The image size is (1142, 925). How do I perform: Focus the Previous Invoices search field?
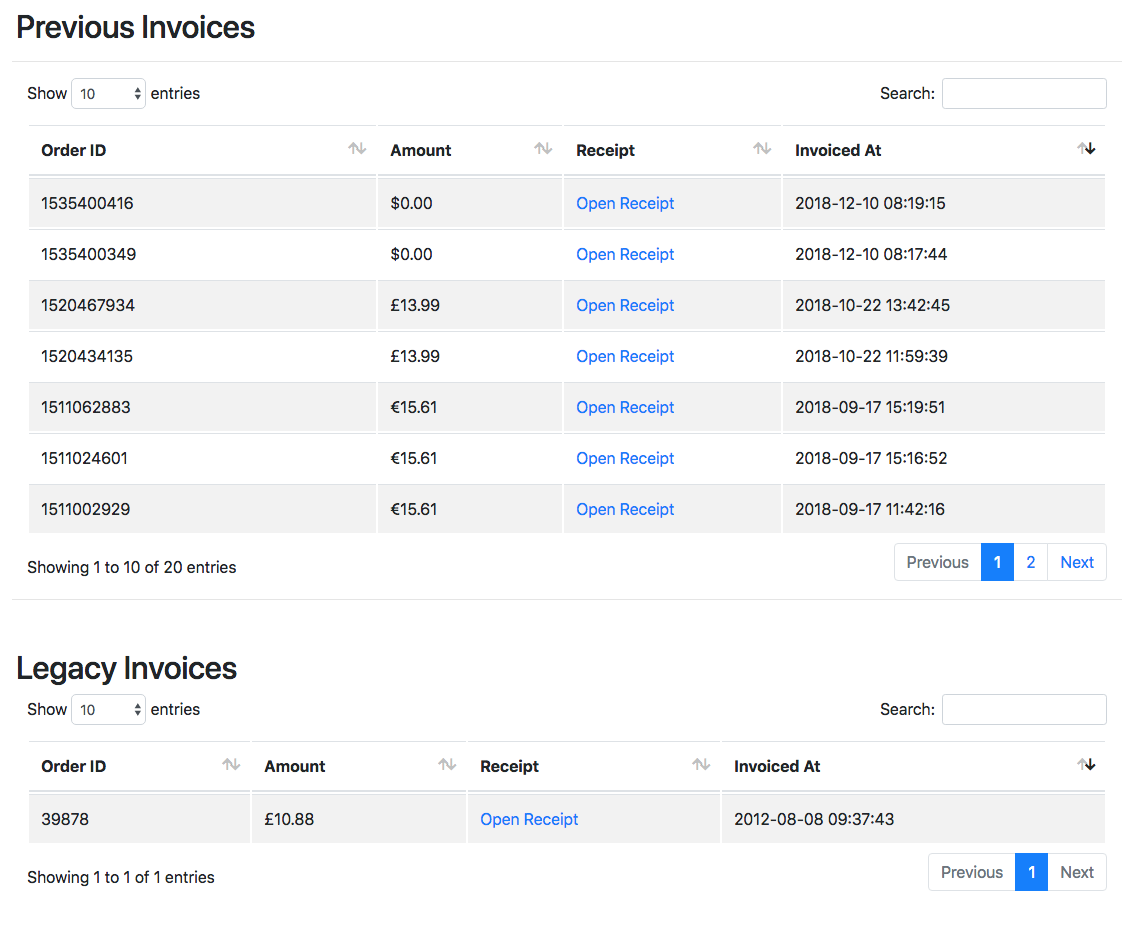tap(1024, 93)
